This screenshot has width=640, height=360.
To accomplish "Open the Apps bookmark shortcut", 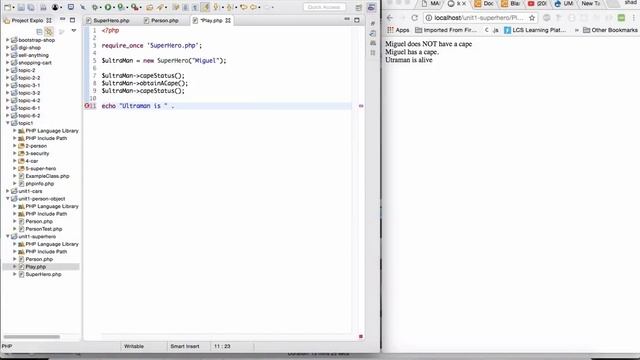I will [398, 30].
